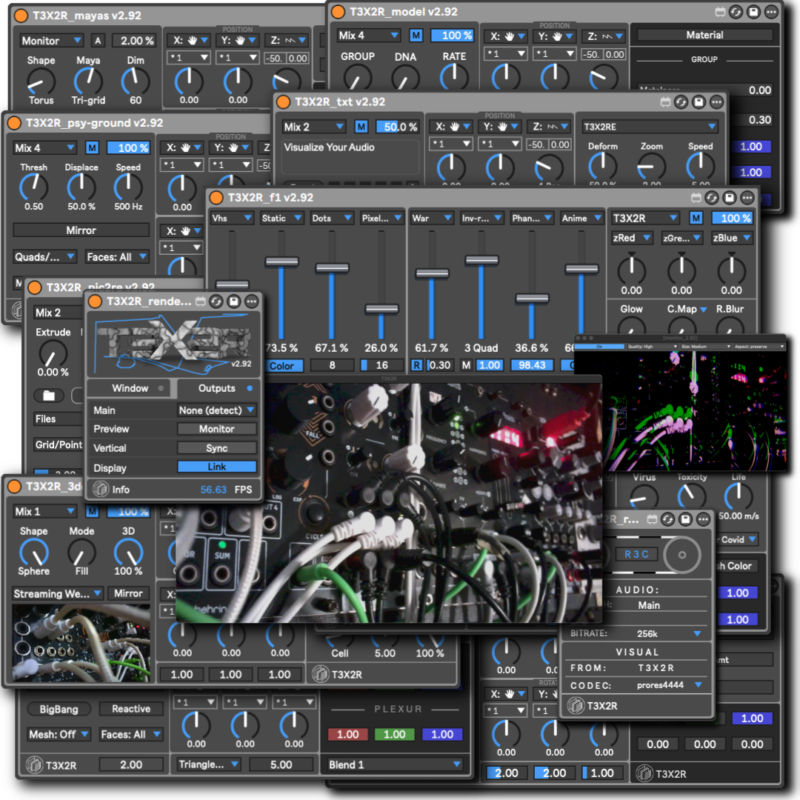800x800 pixels.
Task: Click red 1.00 color value under PLEXUR
Action: point(347,734)
